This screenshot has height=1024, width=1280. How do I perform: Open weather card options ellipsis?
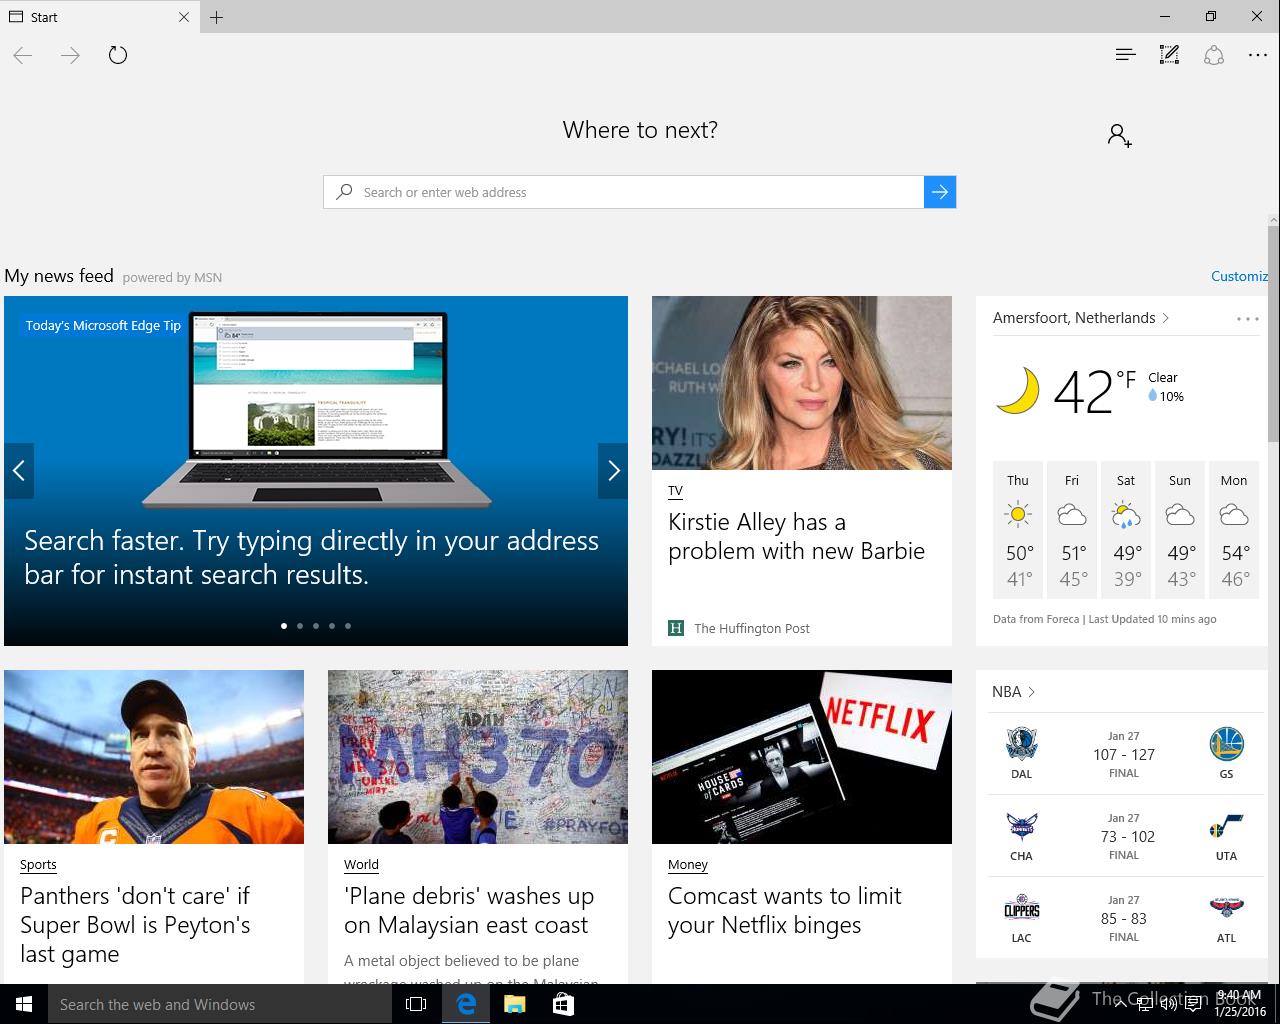coord(1247,319)
